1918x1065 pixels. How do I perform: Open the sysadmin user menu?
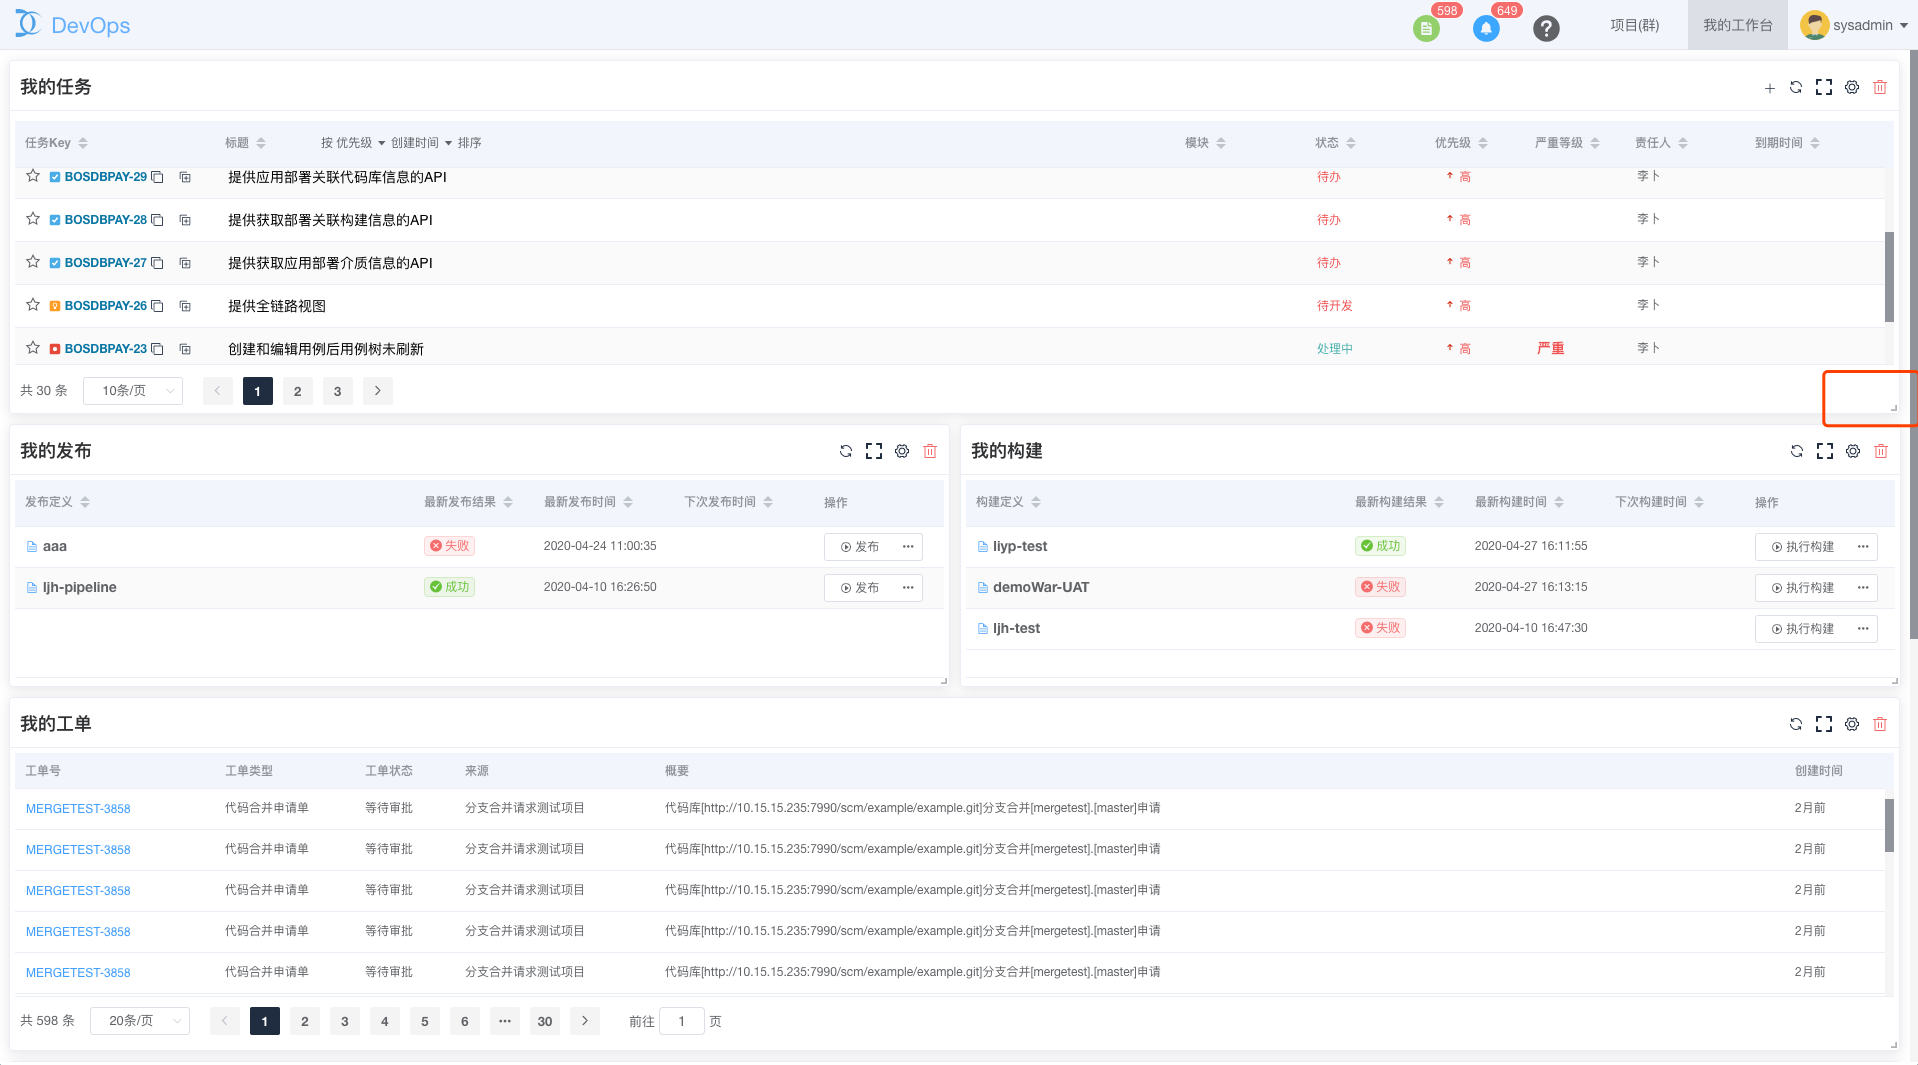(1854, 25)
